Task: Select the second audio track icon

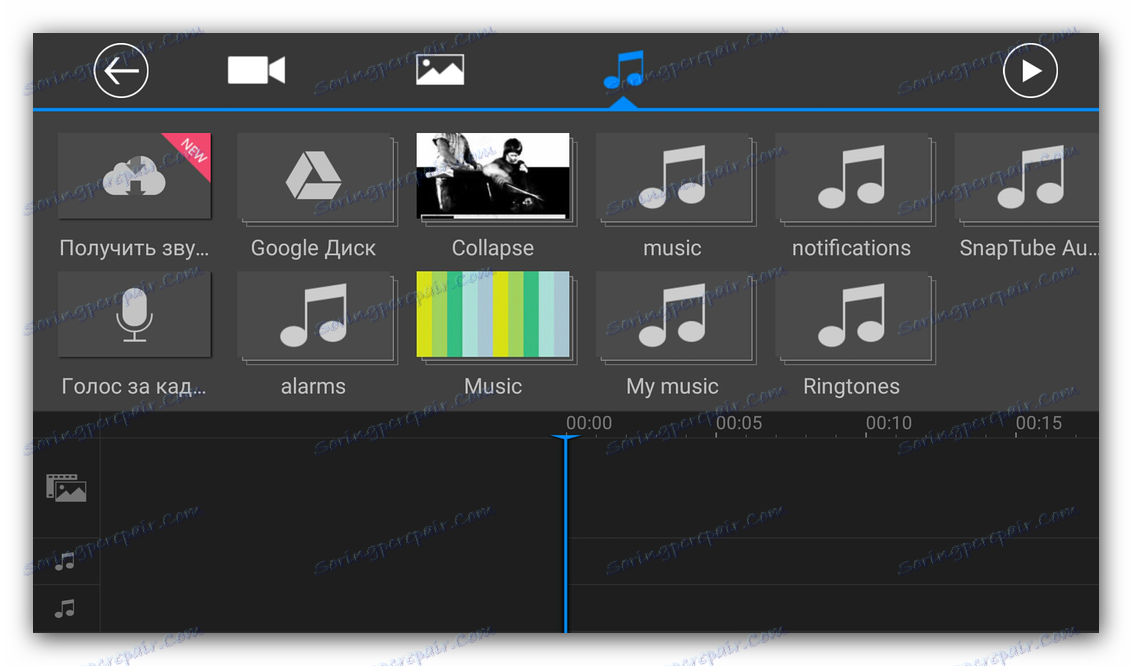Action: 65,609
